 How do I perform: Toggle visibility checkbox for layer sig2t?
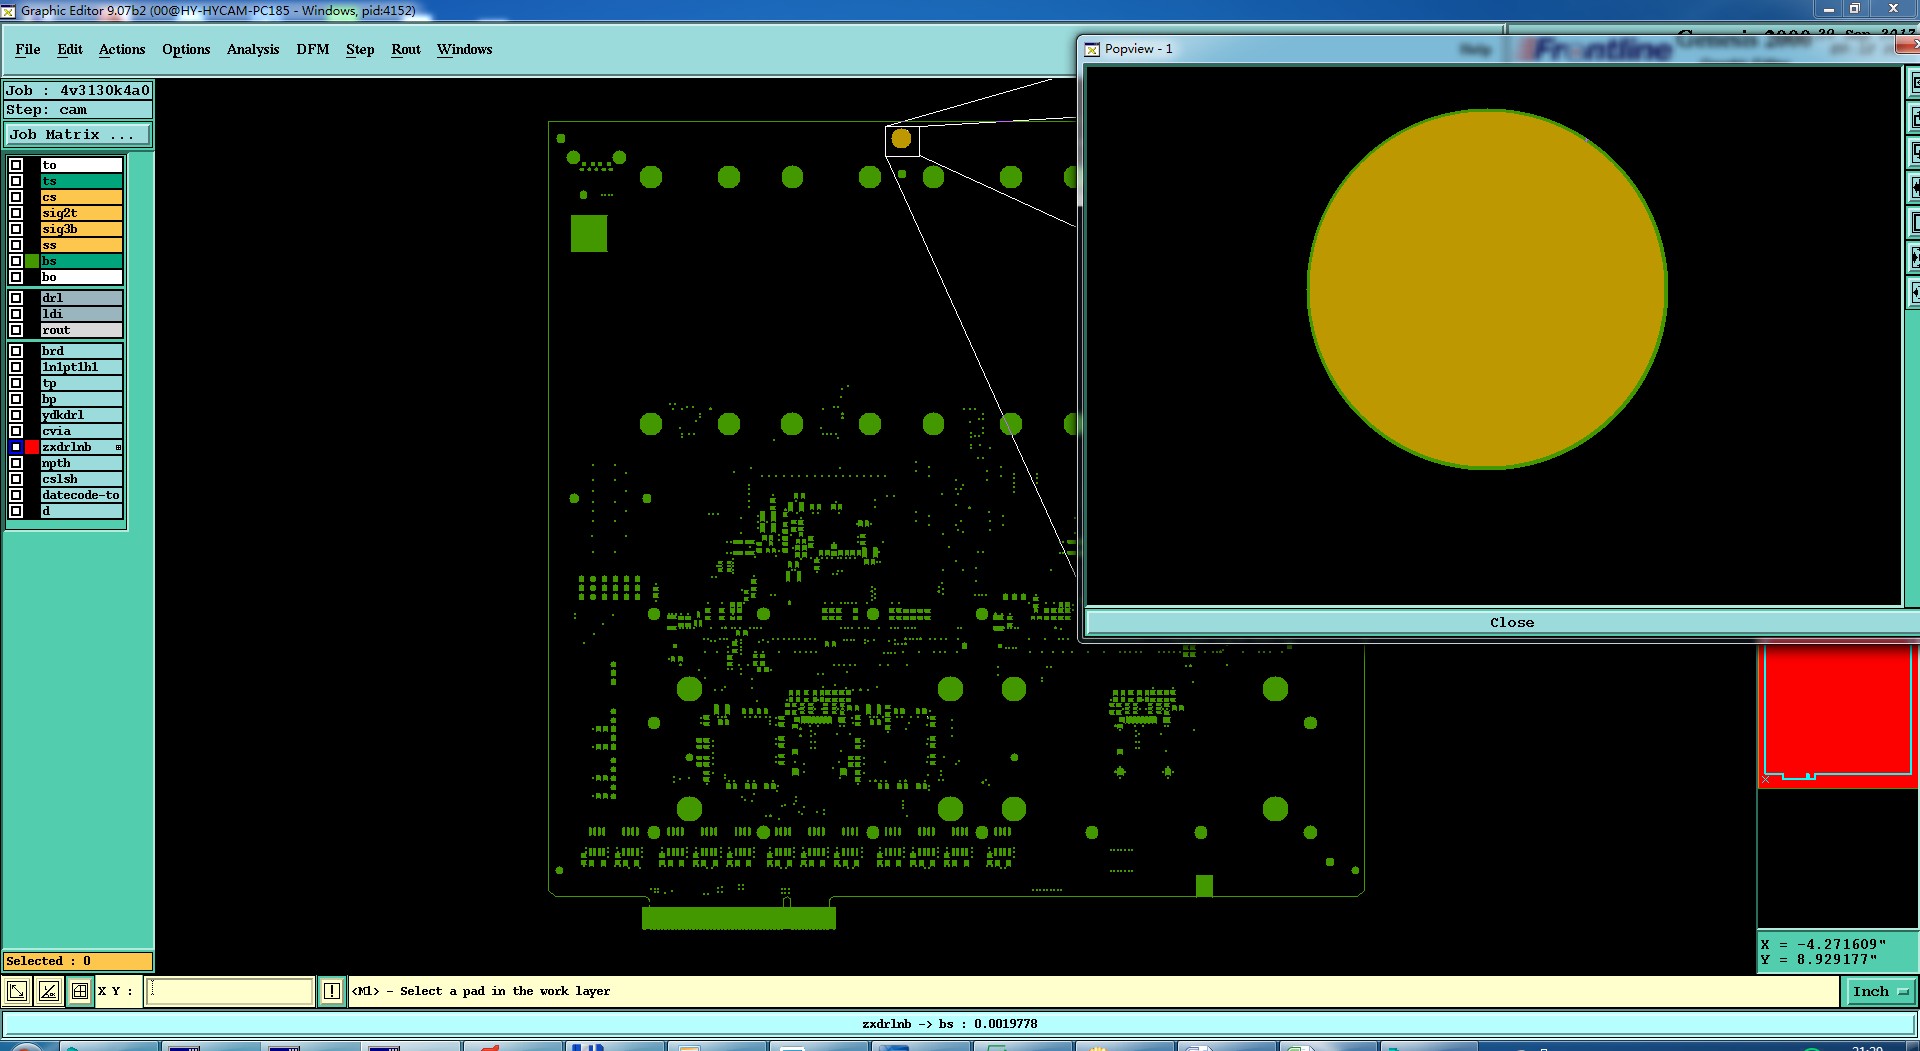(16, 213)
